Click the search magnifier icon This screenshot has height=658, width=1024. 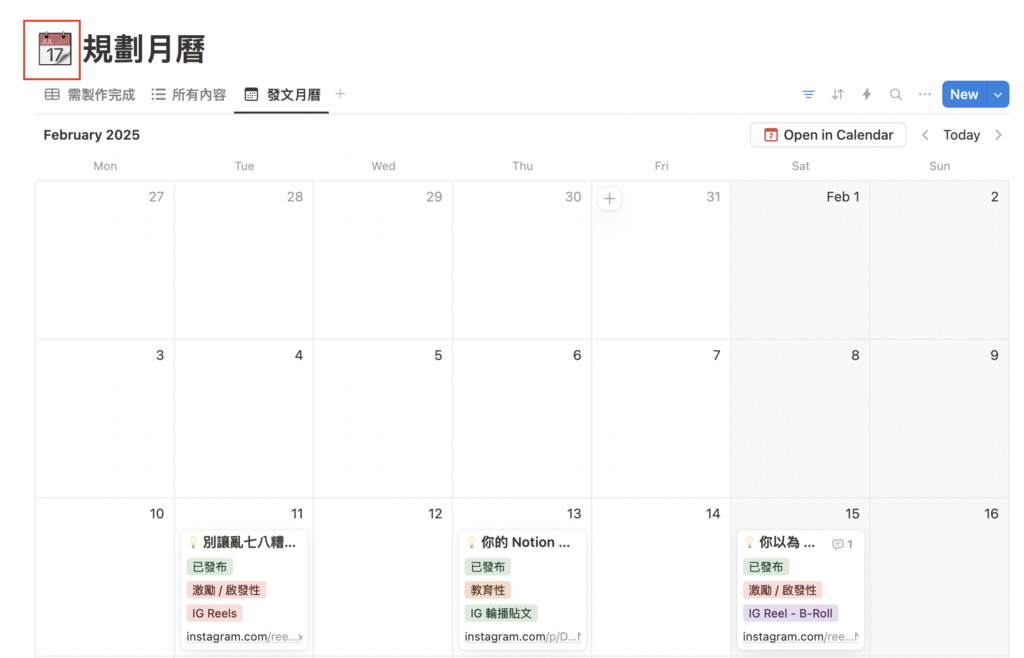(896, 95)
